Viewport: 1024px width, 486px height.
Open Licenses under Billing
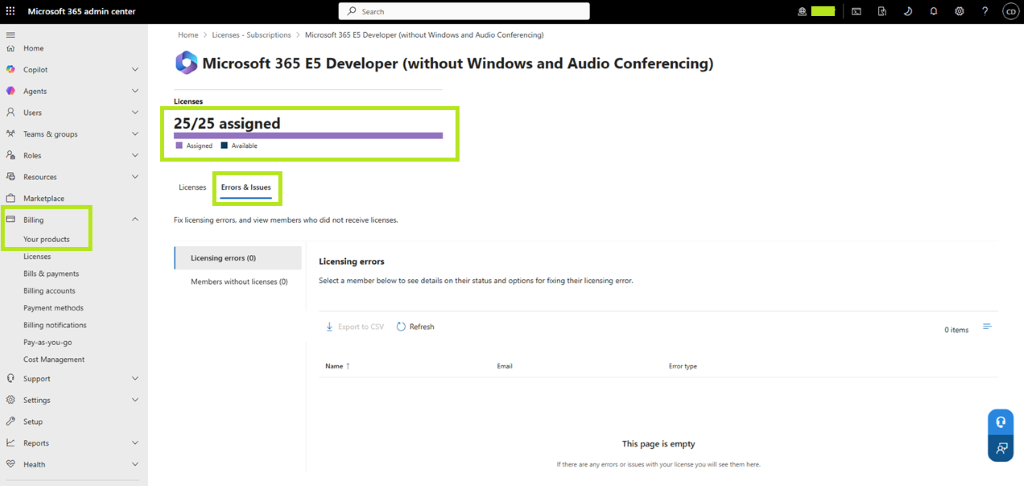[x=37, y=256]
